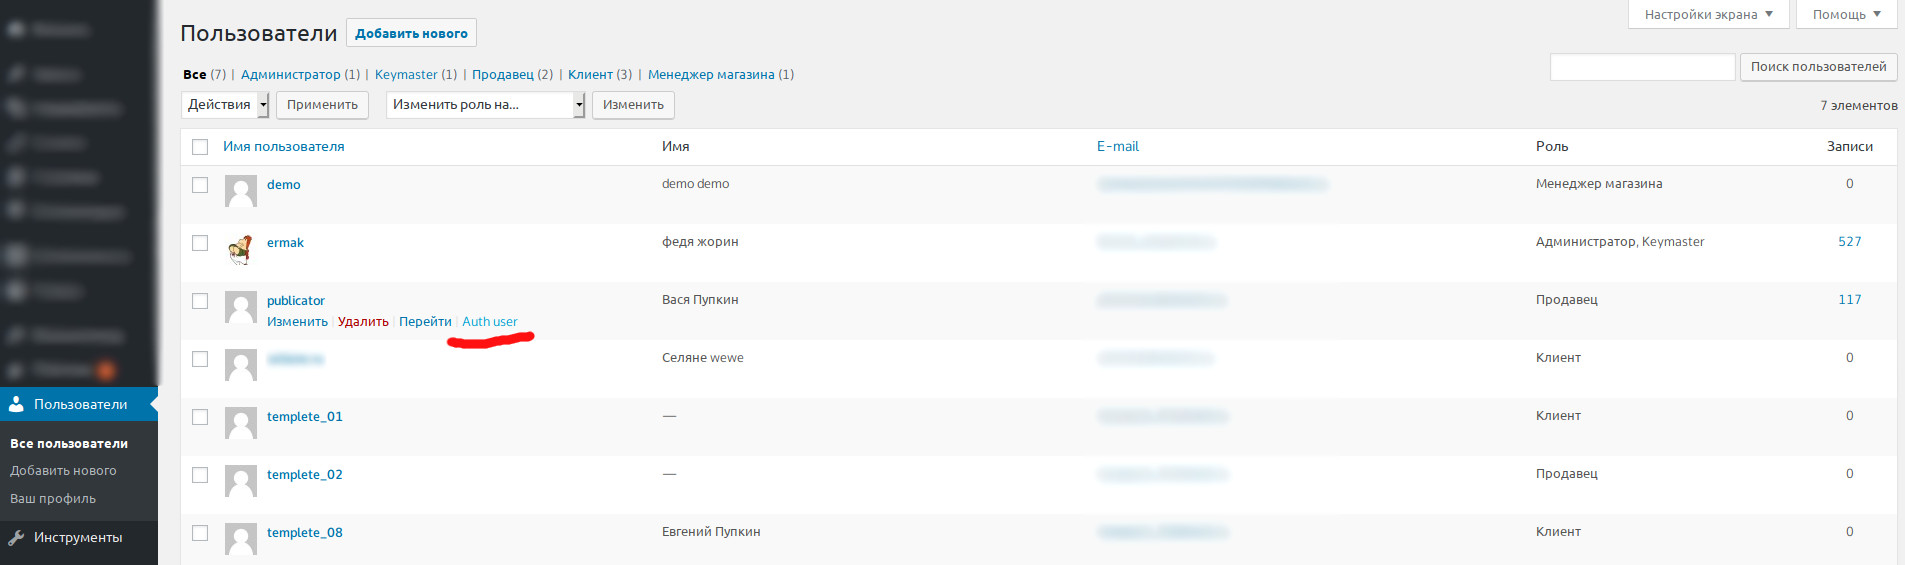Check the box for user demo
1905x565 pixels.
point(200,185)
